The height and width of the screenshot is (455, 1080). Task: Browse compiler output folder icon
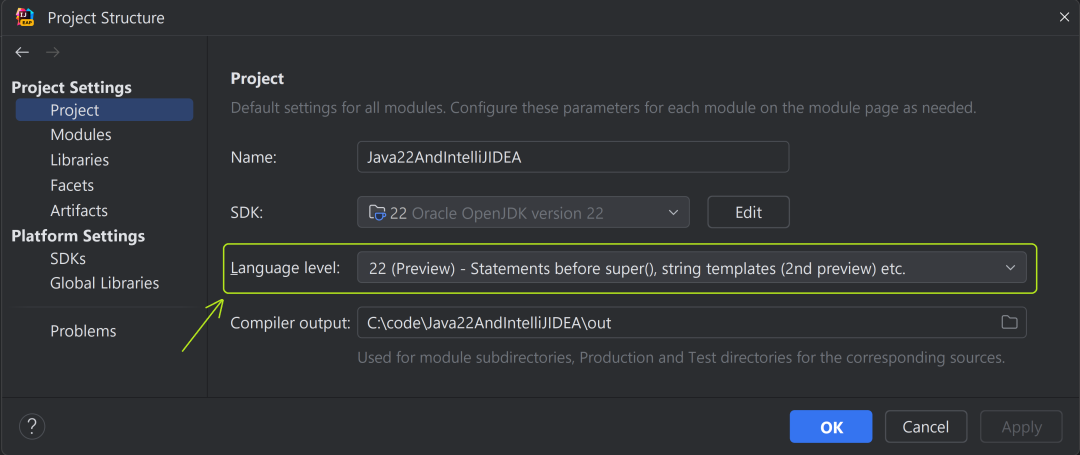[x=1009, y=322]
